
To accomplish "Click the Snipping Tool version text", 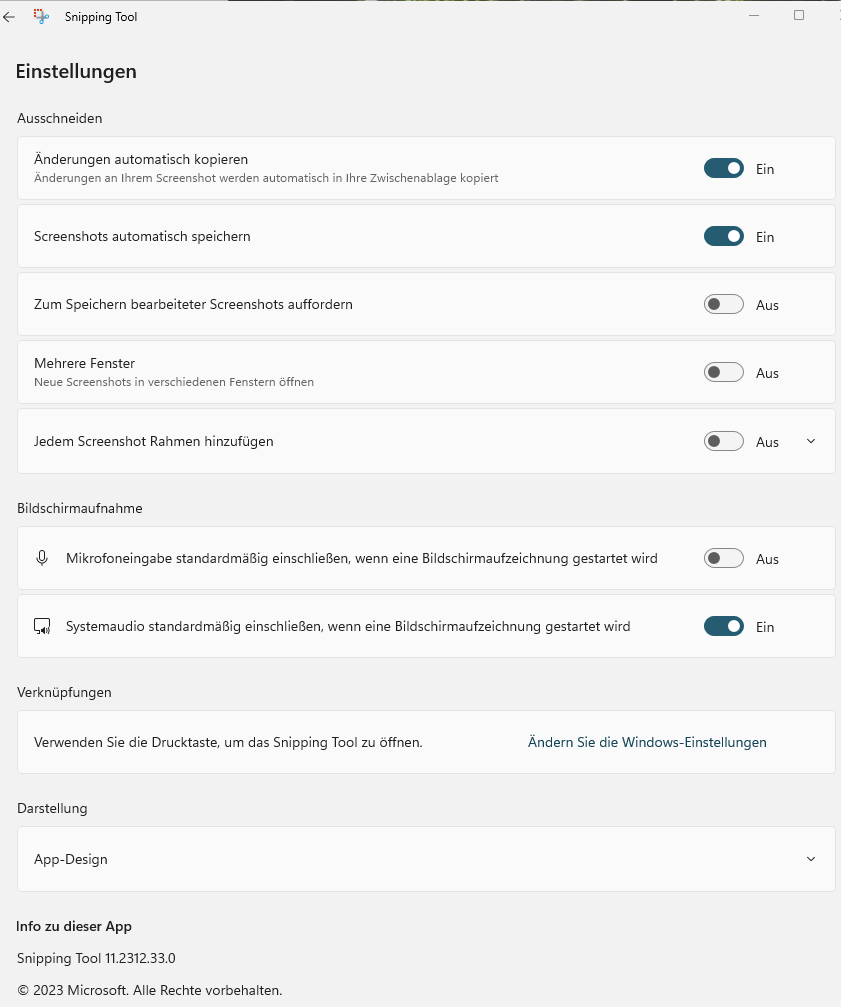I will 96,958.
